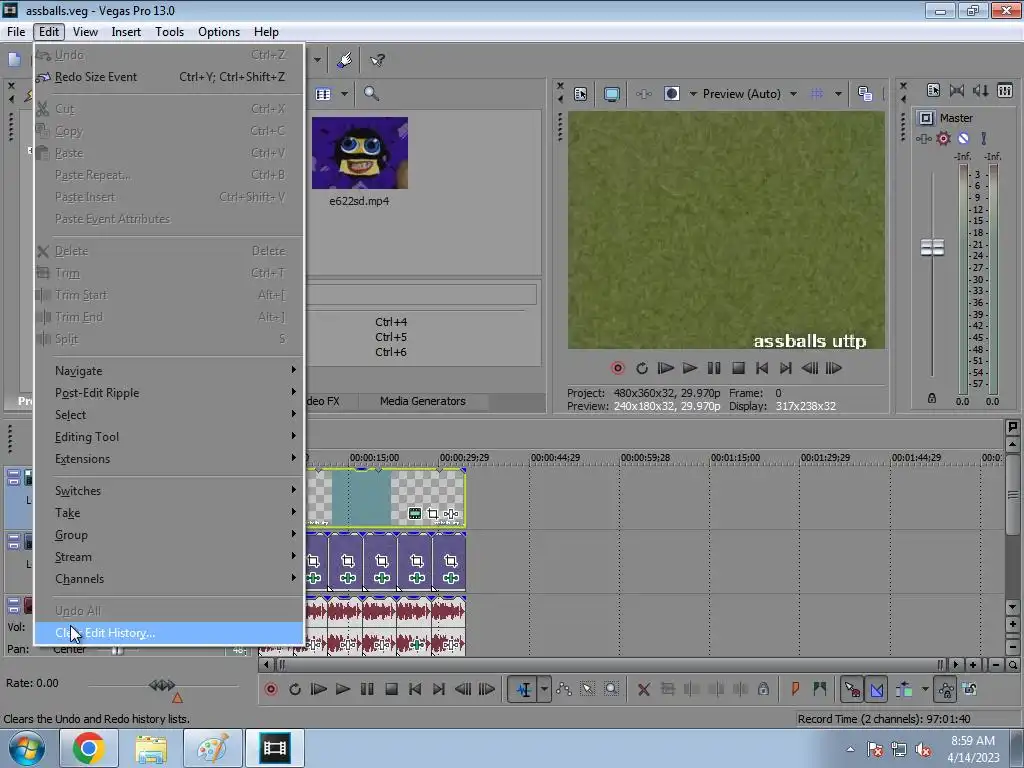Open Event FX on the top video event
Image resolution: width=1024 pixels, height=768 pixels.
click(451, 514)
